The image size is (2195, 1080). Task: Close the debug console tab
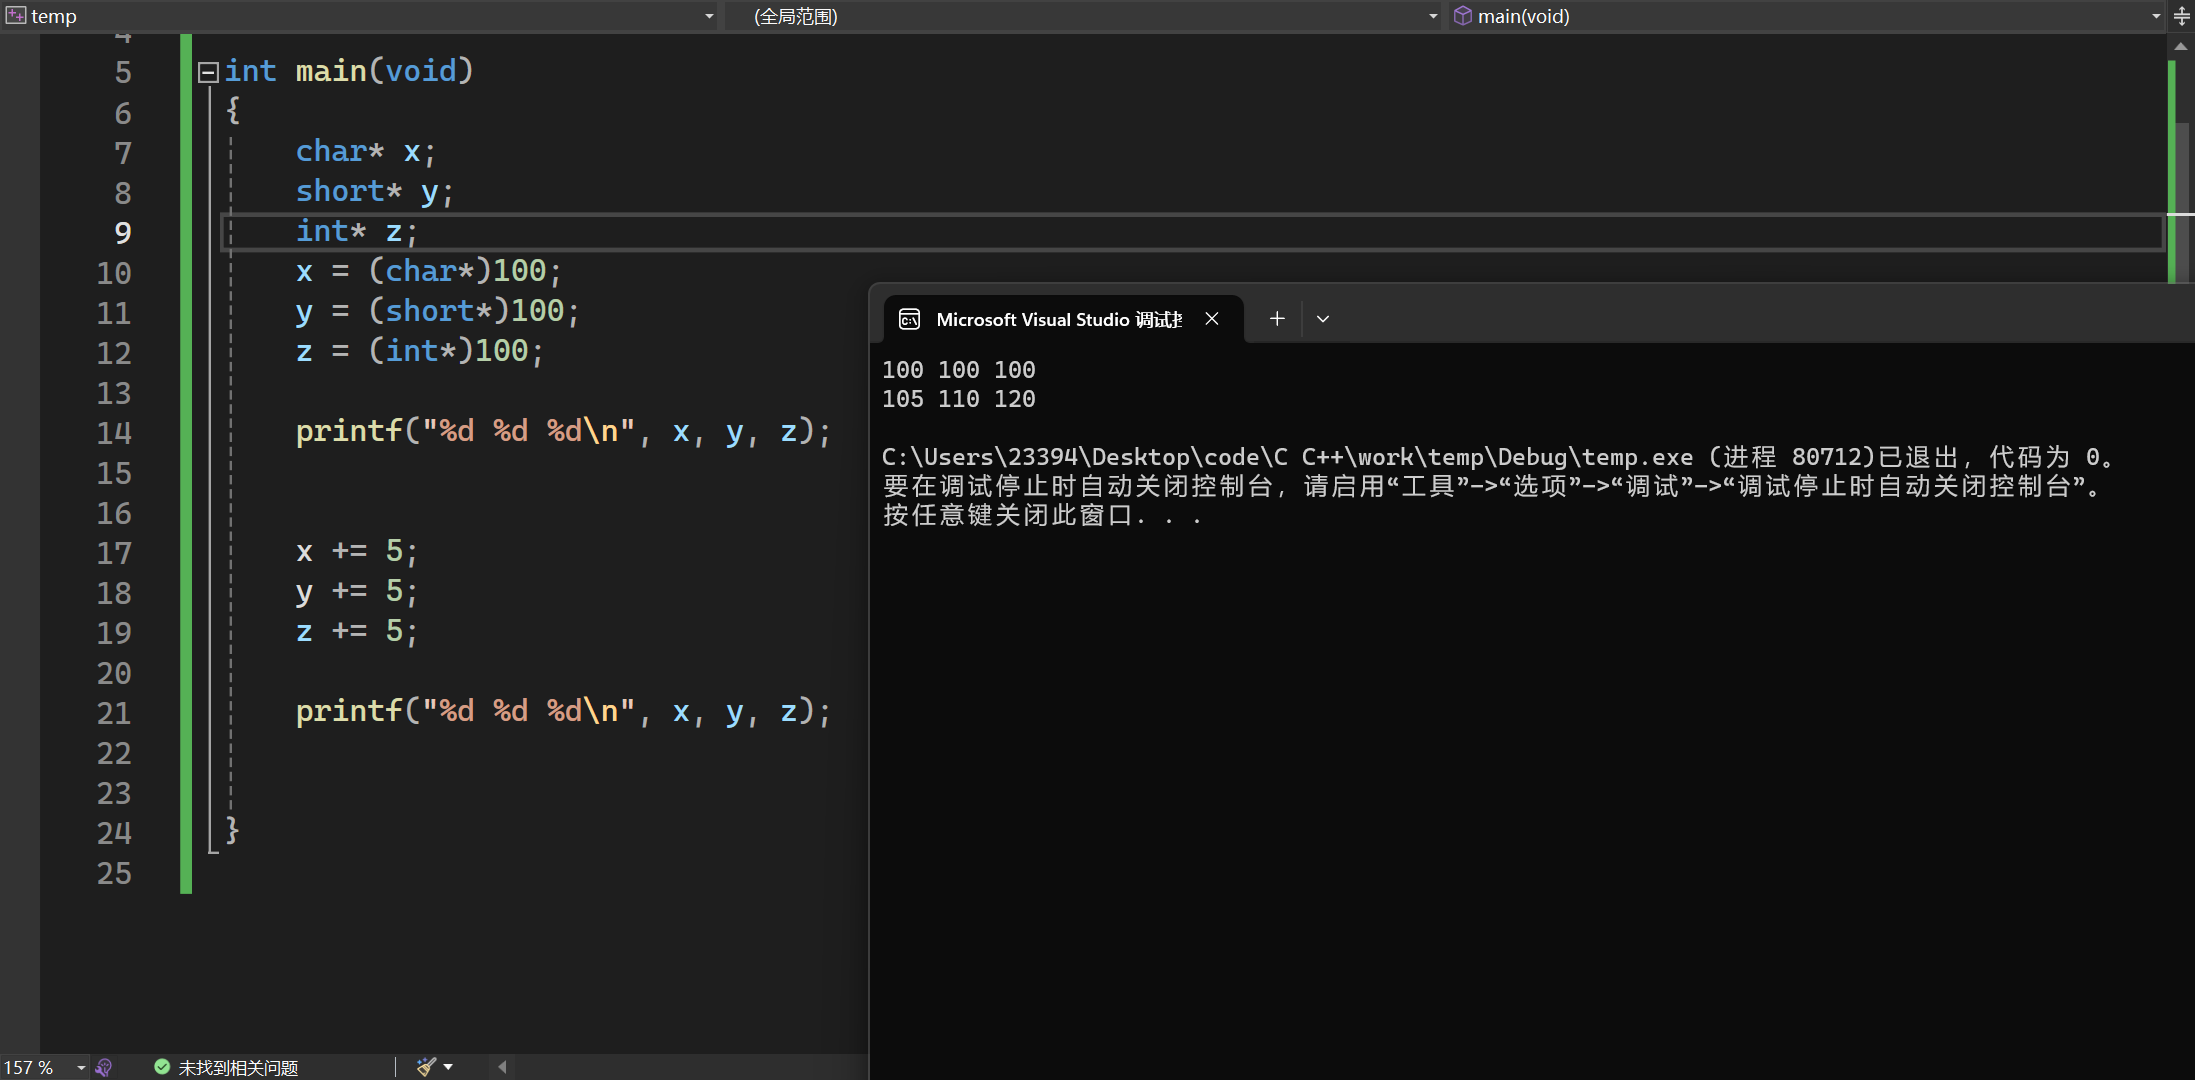click(1212, 319)
